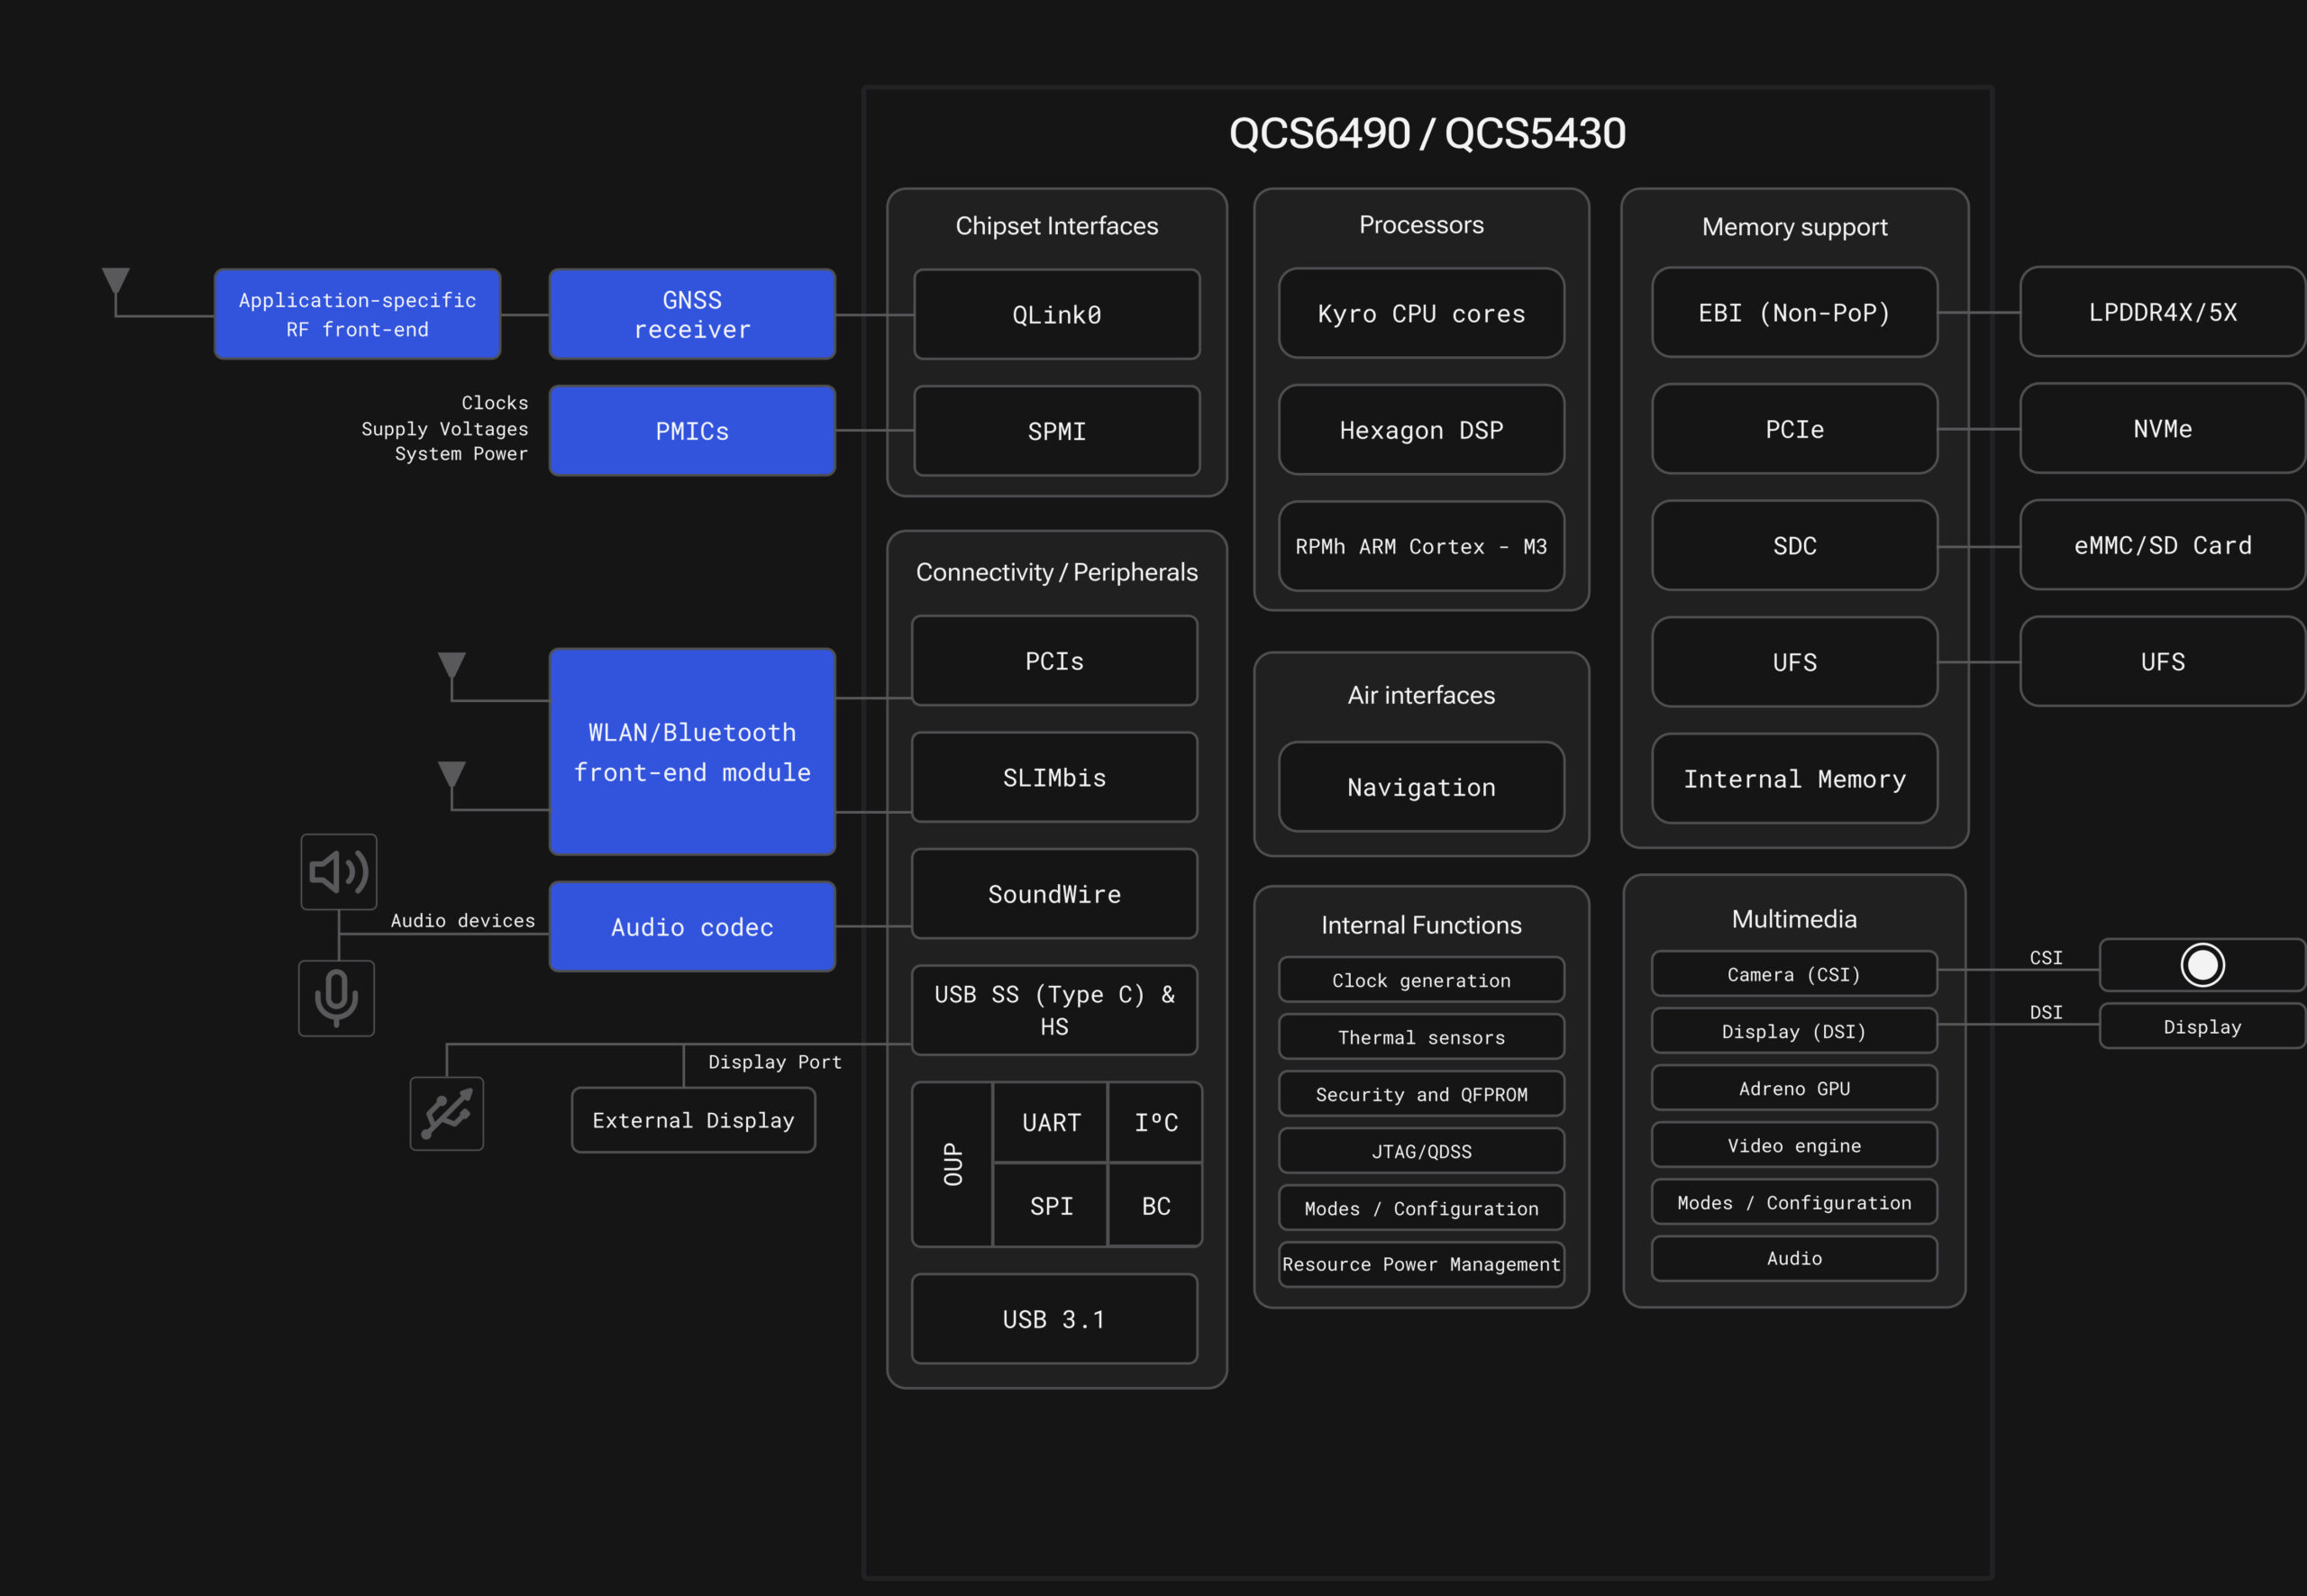The image size is (2307, 1596).
Task: Select EBI (Non-PoP) box
Action: pos(1795,312)
